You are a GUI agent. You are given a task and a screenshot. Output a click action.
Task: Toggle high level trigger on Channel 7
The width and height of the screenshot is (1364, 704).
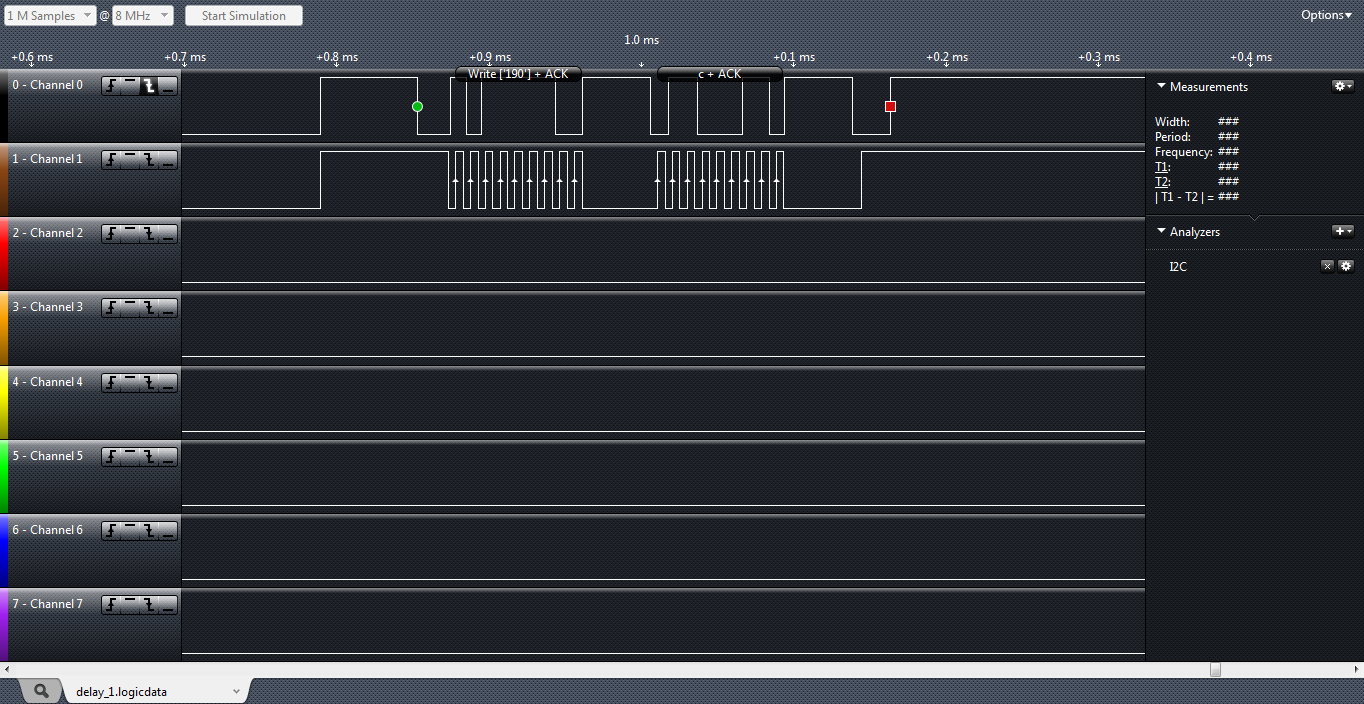pos(130,605)
